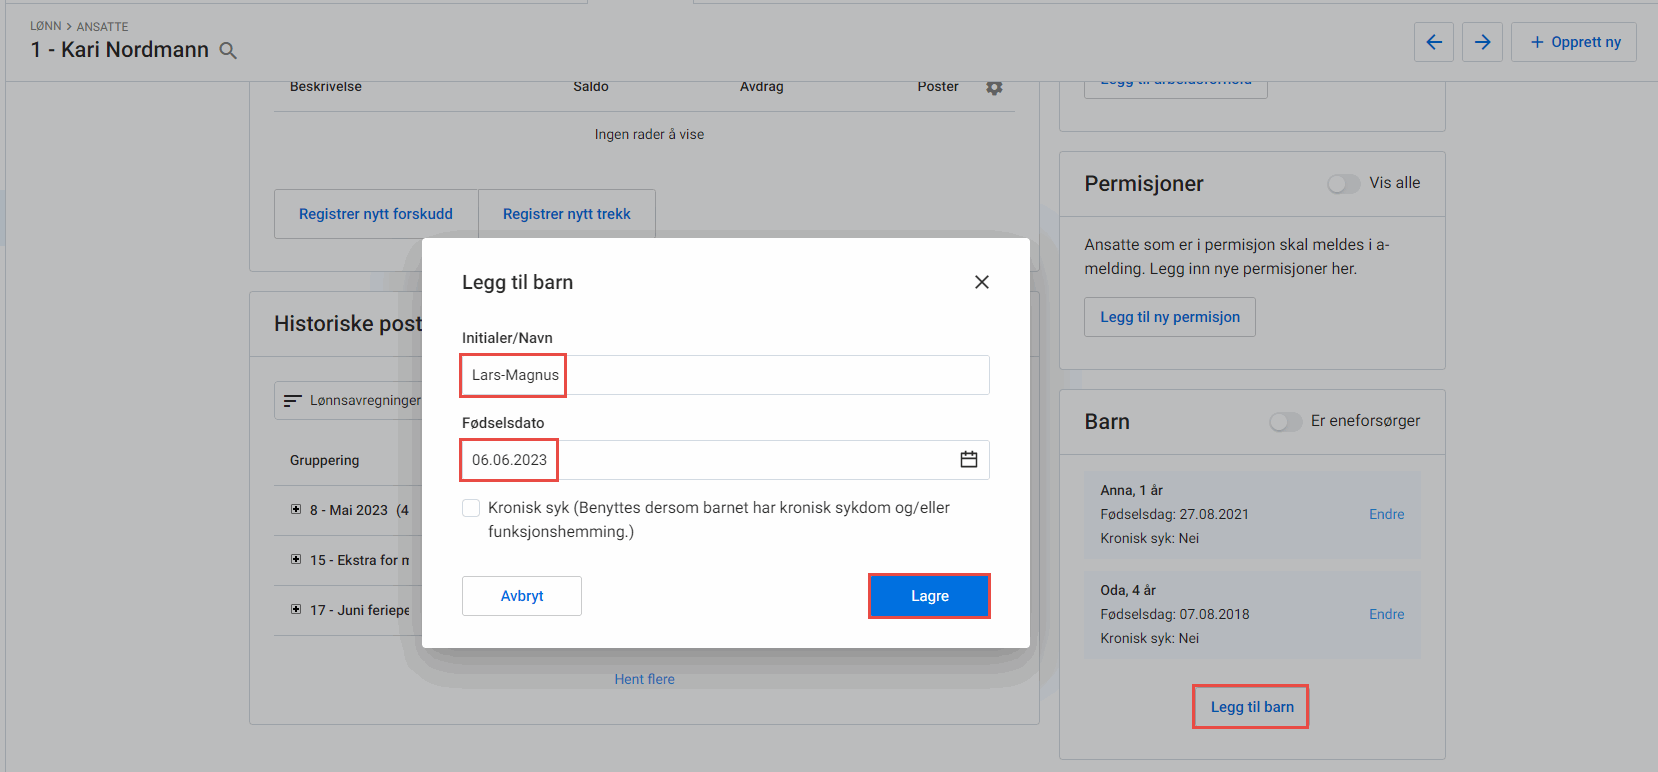Go to previous employee with left arrow

pos(1433,42)
